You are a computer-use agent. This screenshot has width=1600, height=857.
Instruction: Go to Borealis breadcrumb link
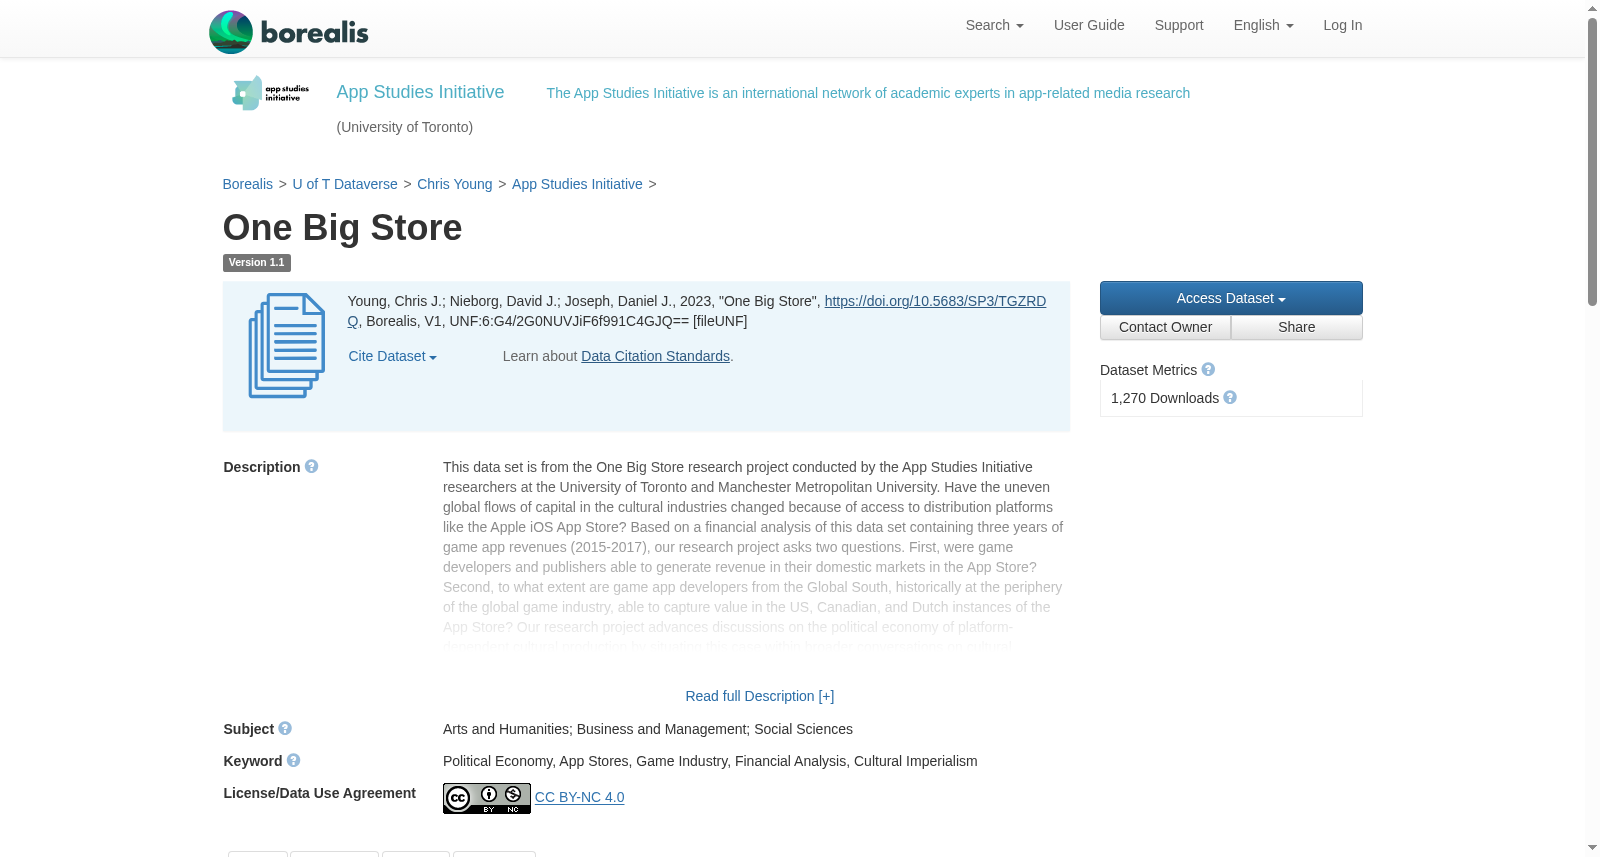pos(248,184)
